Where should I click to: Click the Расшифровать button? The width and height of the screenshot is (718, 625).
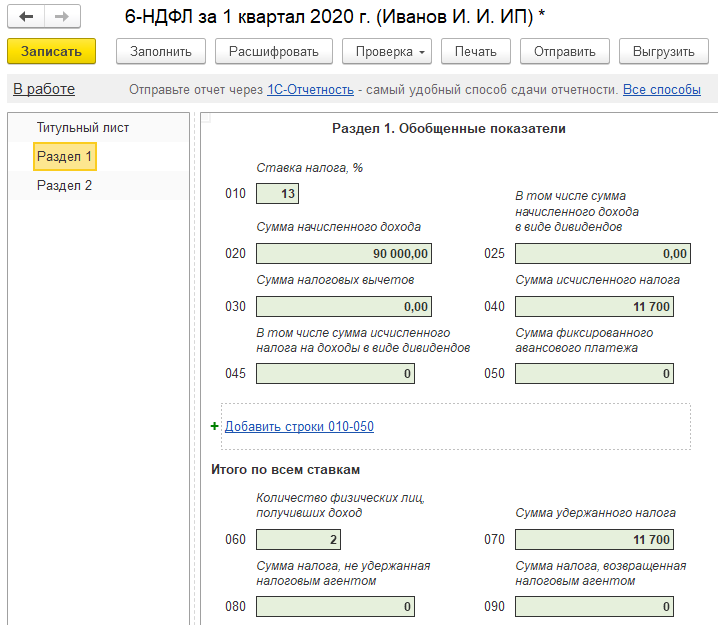click(273, 51)
